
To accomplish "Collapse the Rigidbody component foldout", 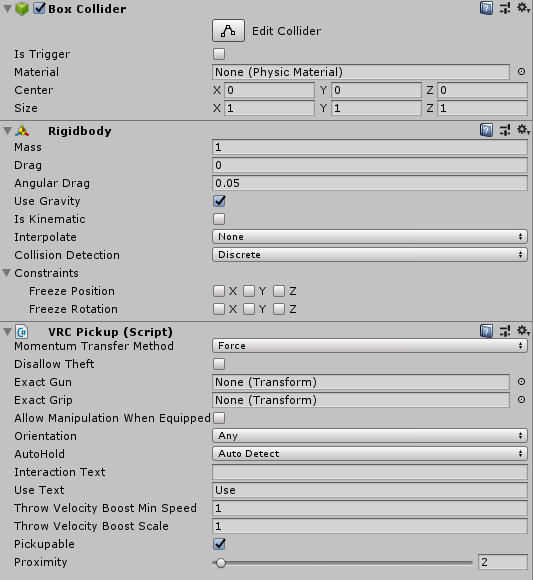I will [7, 131].
